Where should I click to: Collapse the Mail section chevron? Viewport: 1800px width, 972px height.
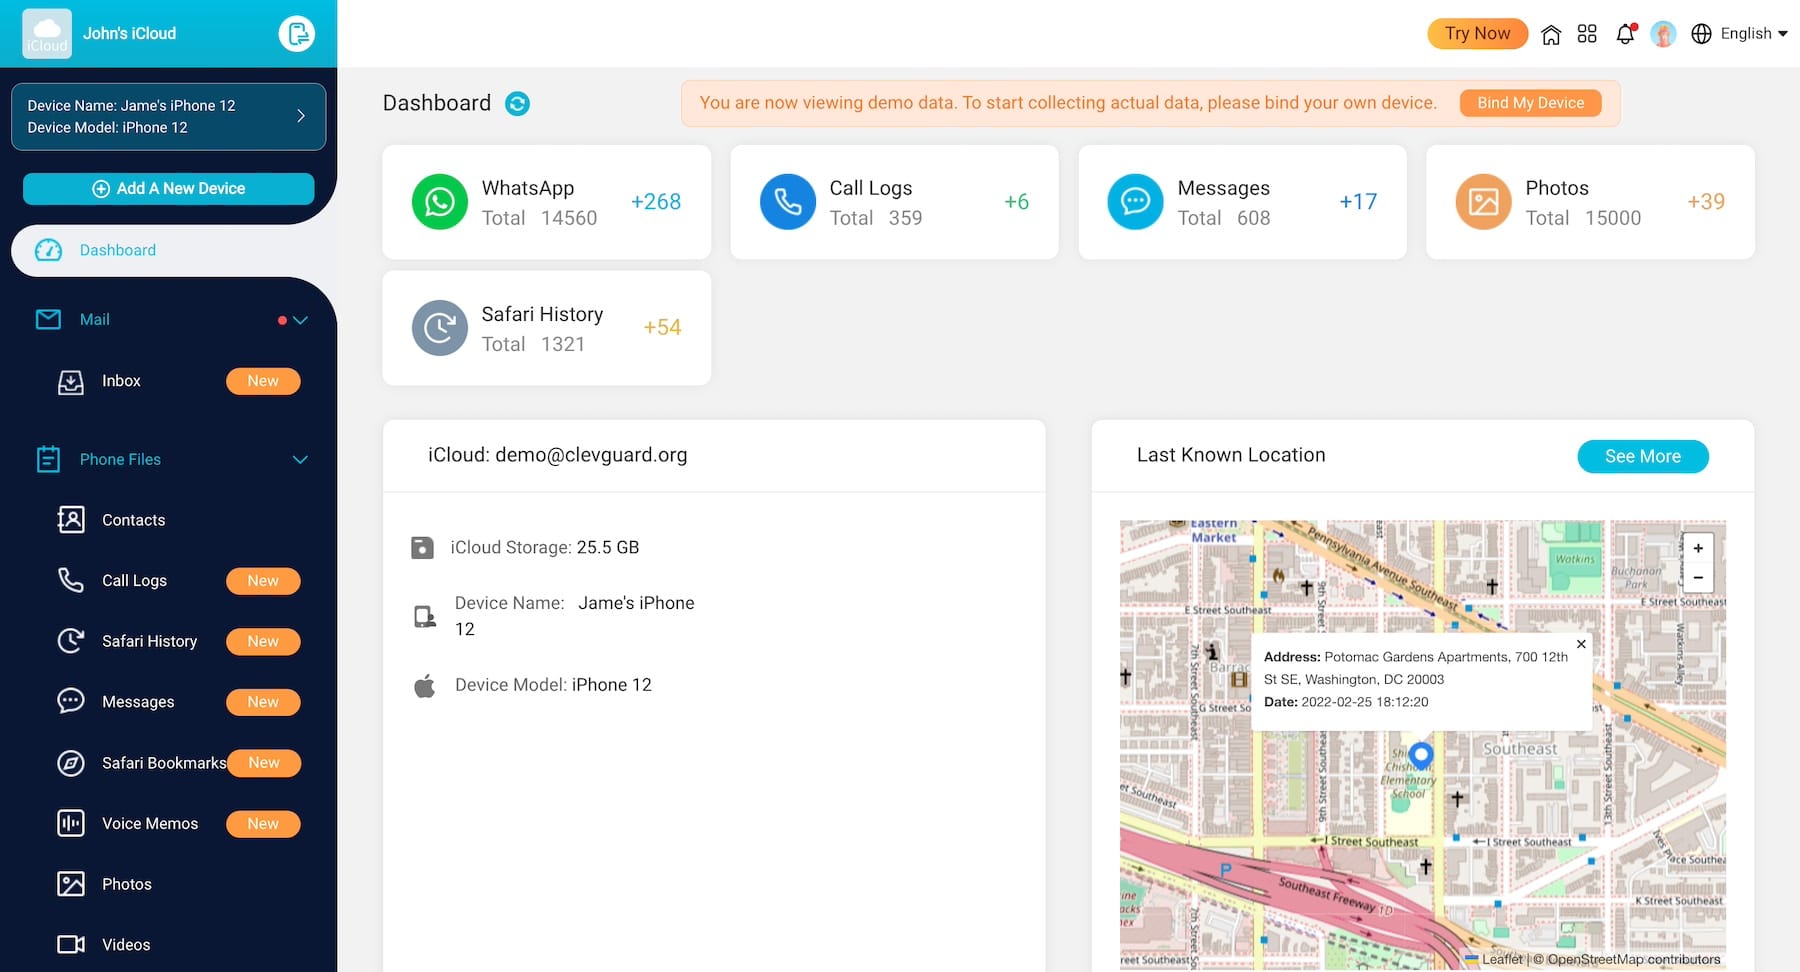pyautogui.click(x=300, y=320)
